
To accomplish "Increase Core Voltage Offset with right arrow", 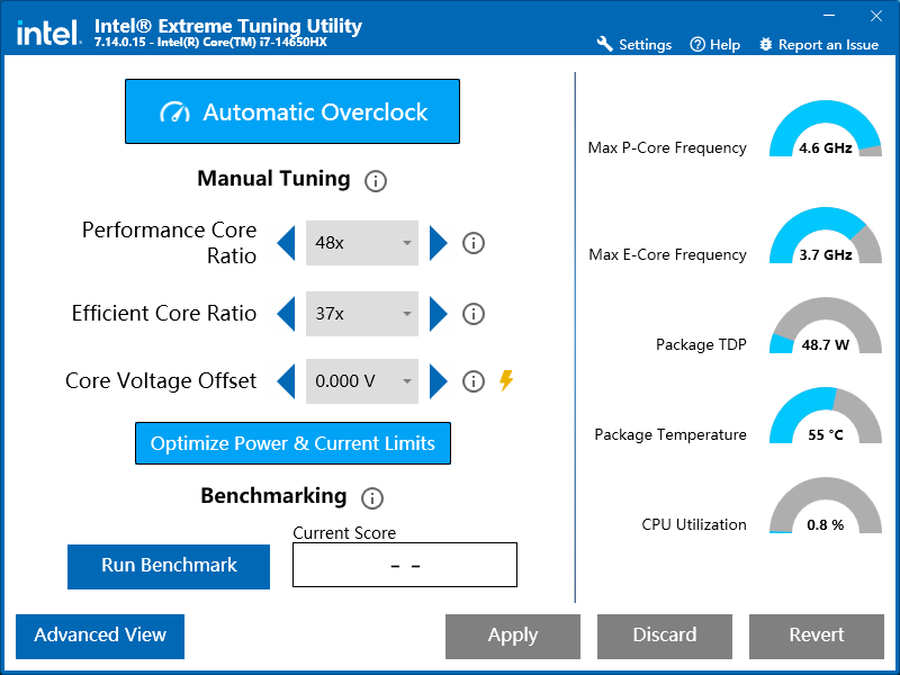I will [438, 381].
